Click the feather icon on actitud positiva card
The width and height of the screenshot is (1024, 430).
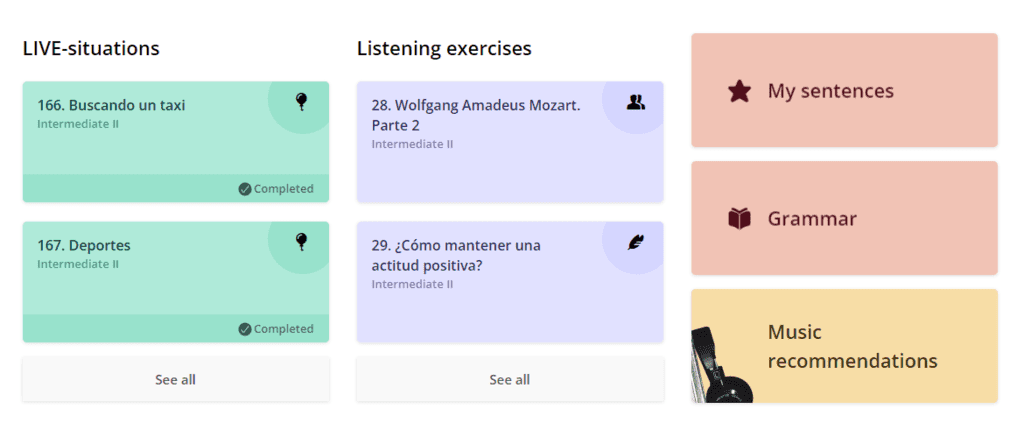636,241
